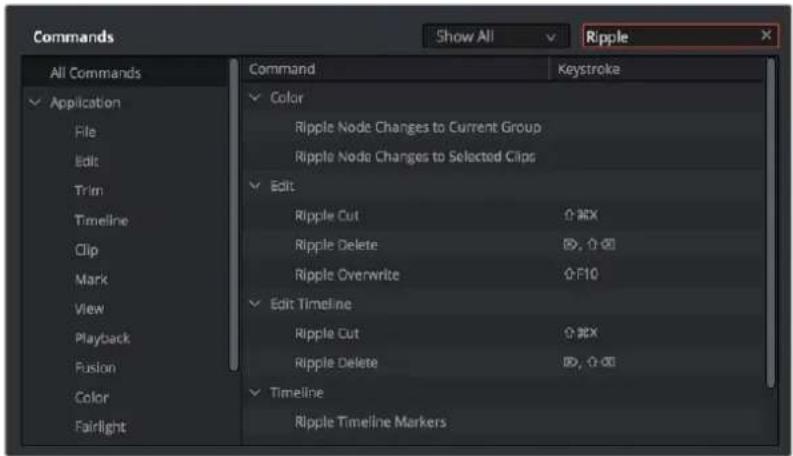Select the Ripple Overwrite command
Viewport: 793px width, 456px height.
click(x=347, y=275)
